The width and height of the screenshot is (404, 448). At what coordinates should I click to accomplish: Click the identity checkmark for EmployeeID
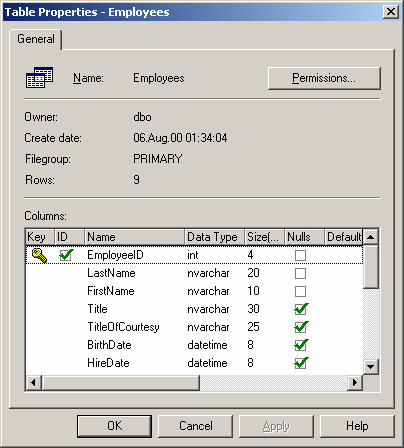pyautogui.click(x=66, y=255)
